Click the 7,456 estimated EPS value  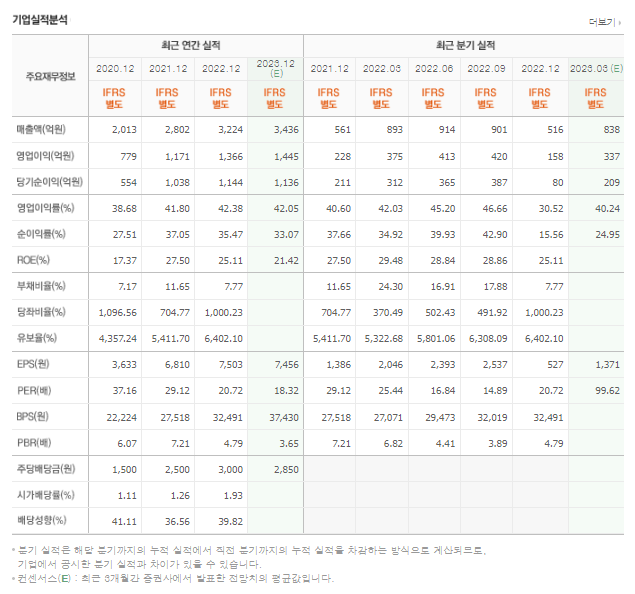tap(286, 365)
